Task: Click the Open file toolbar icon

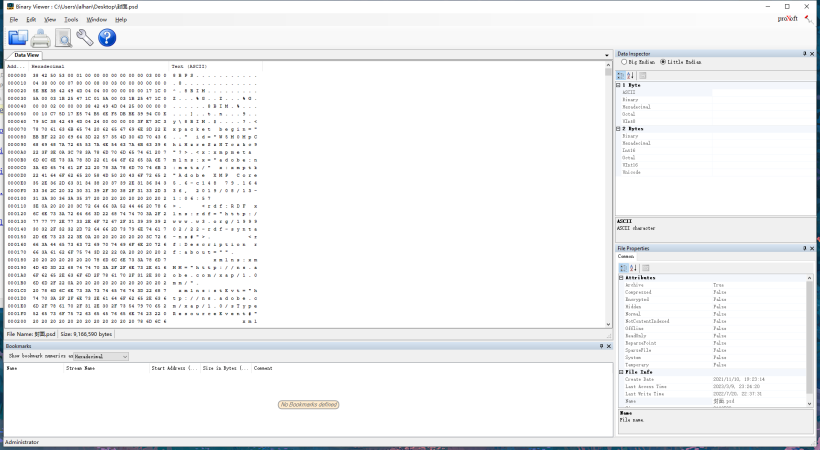Action: coord(18,38)
